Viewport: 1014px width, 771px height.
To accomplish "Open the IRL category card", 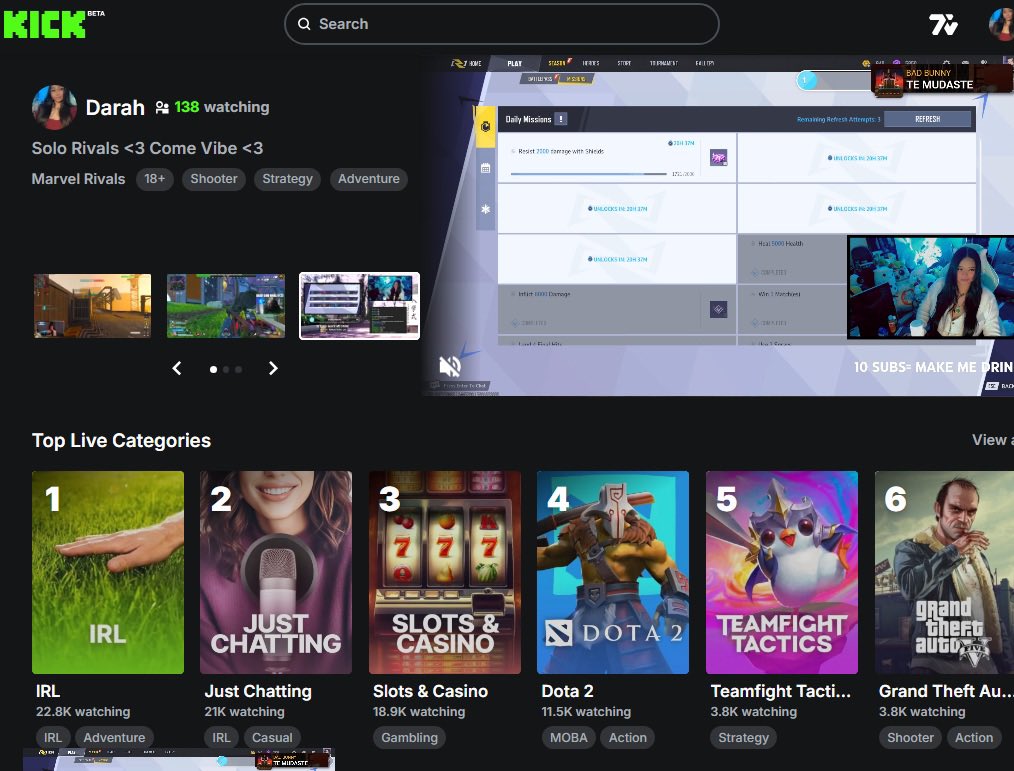I will [x=108, y=572].
